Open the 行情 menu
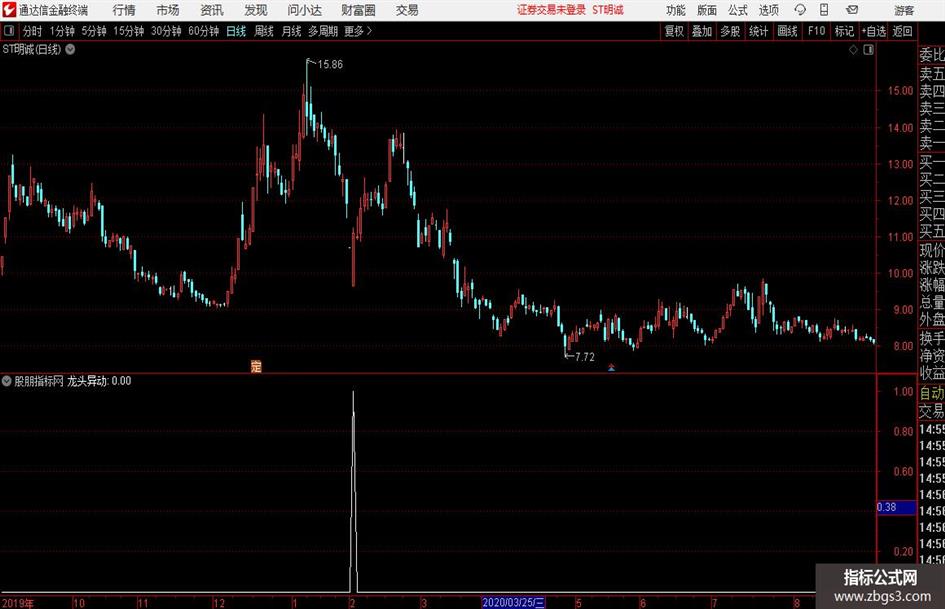This screenshot has width=945, height=609. tap(124, 10)
